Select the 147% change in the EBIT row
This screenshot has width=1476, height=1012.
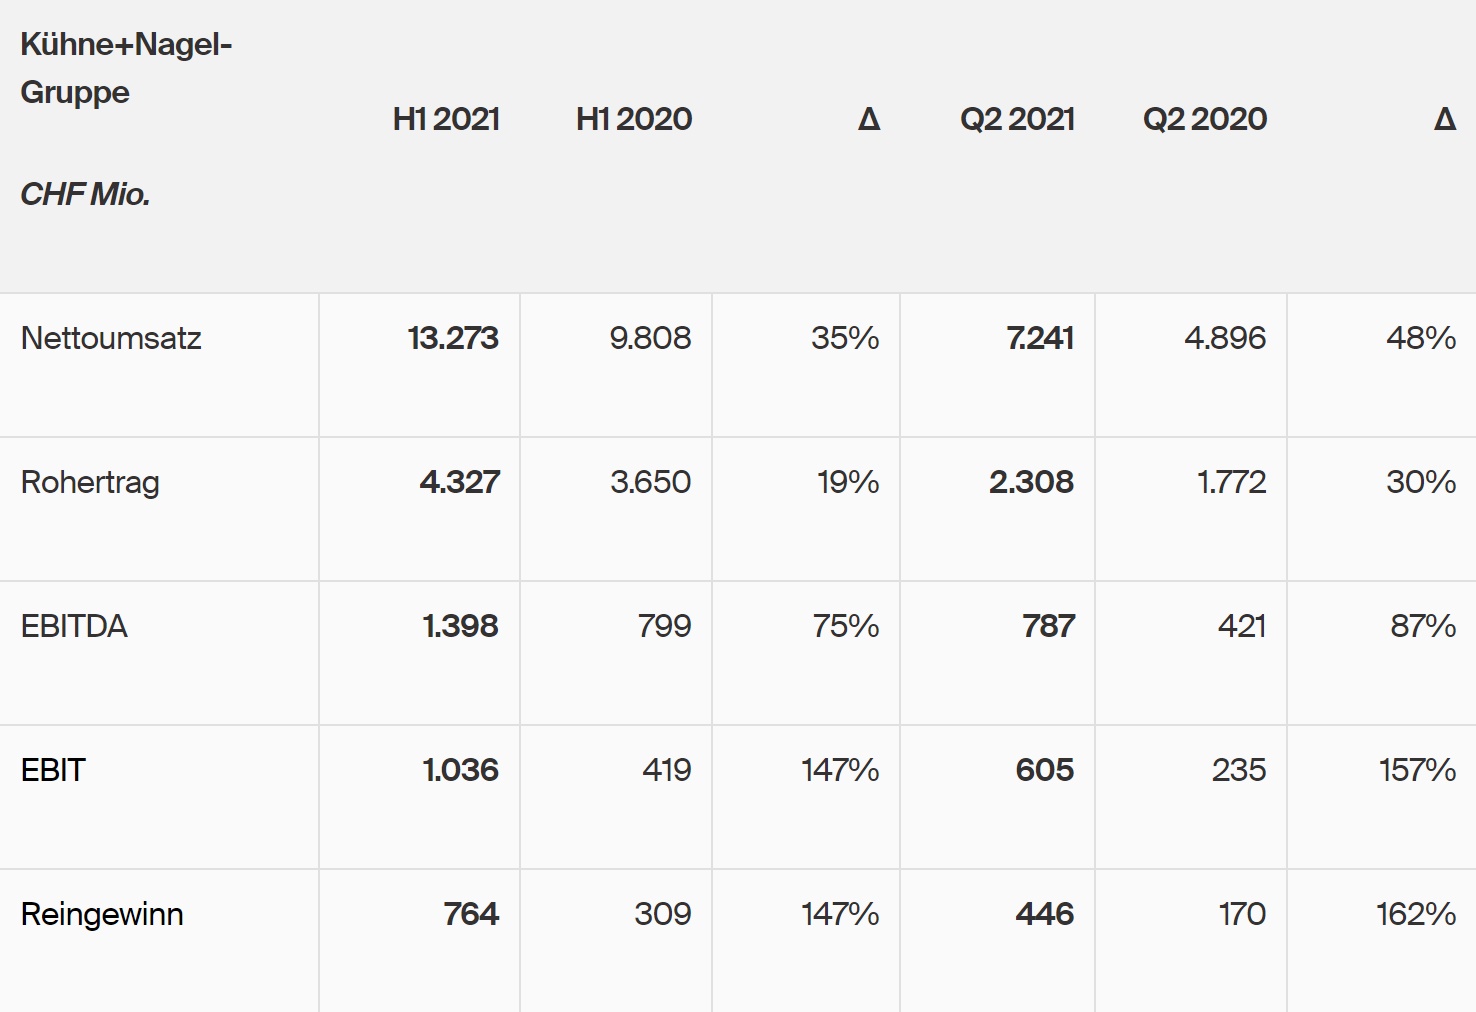(x=840, y=770)
